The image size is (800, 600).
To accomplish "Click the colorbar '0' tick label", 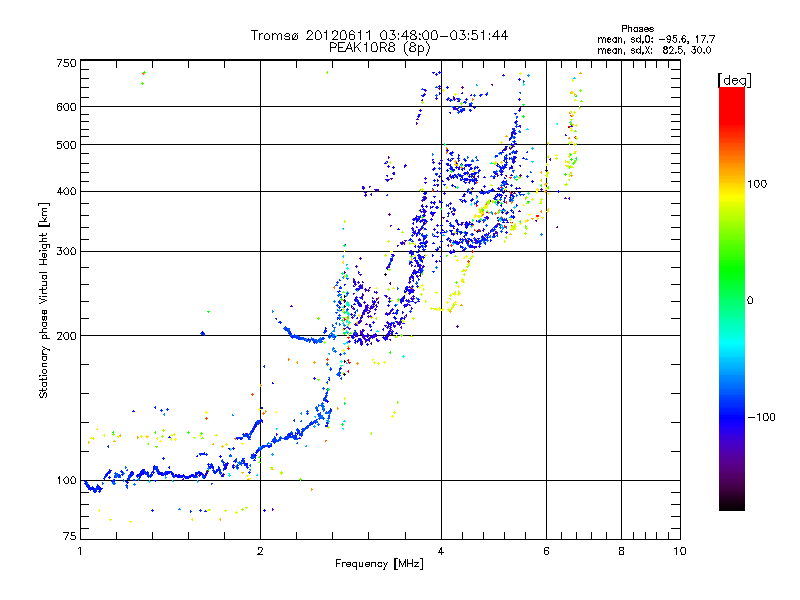I will click(750, 301).
